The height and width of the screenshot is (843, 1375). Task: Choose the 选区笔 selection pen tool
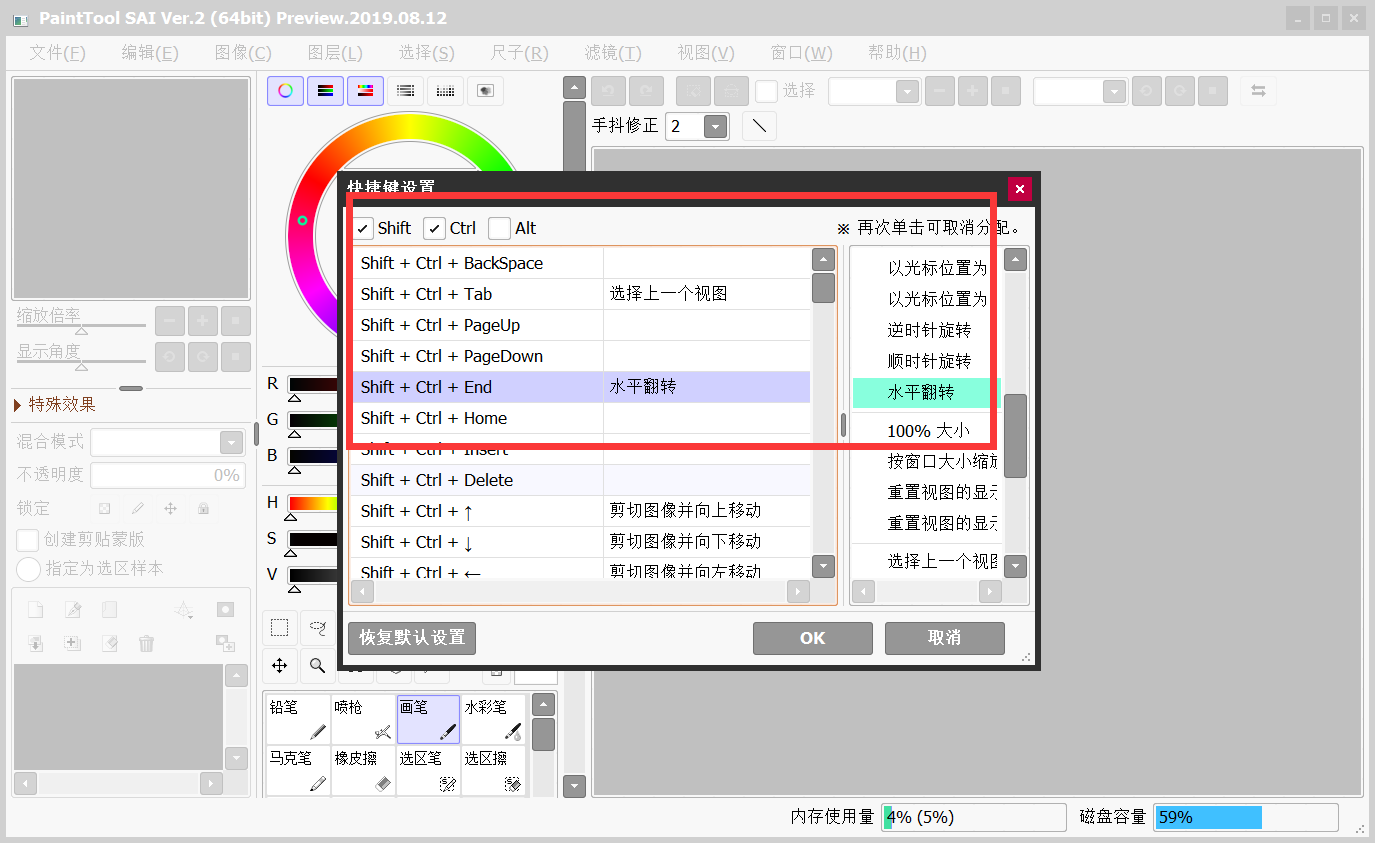[x=428, y=771]
